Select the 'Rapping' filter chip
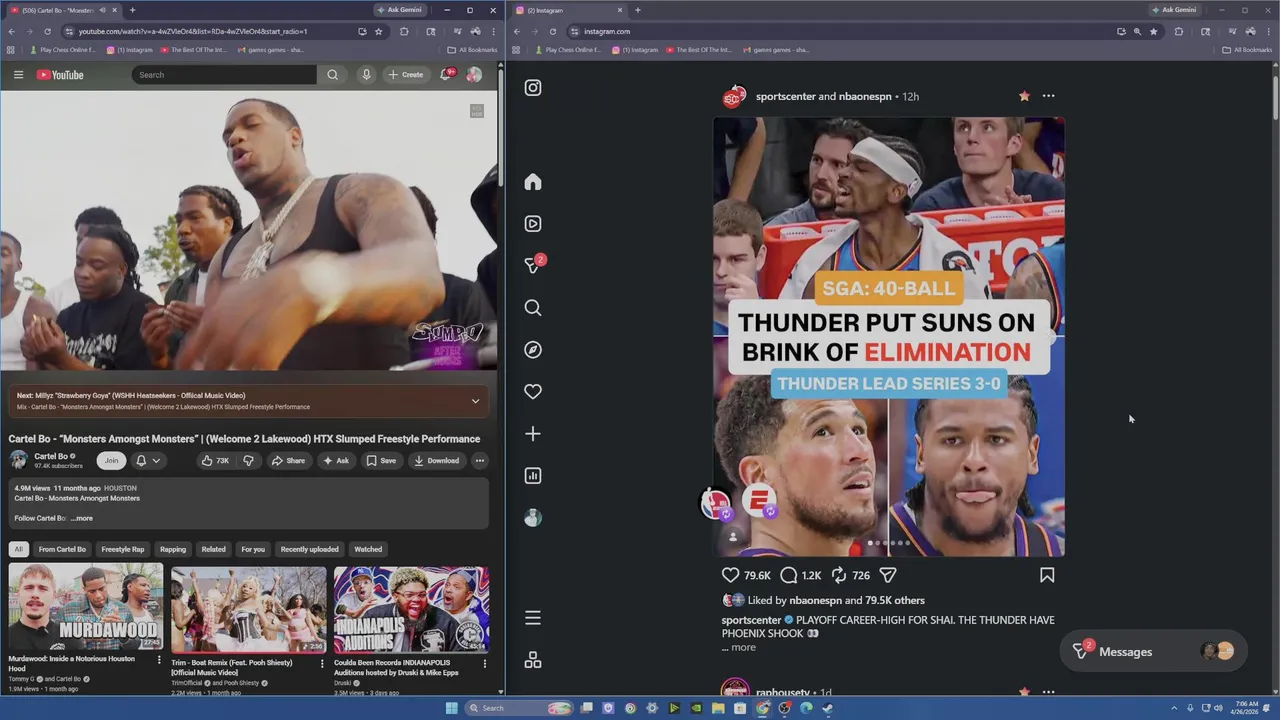The height and width of the screenshot is (720, 1280). (173, 549)
